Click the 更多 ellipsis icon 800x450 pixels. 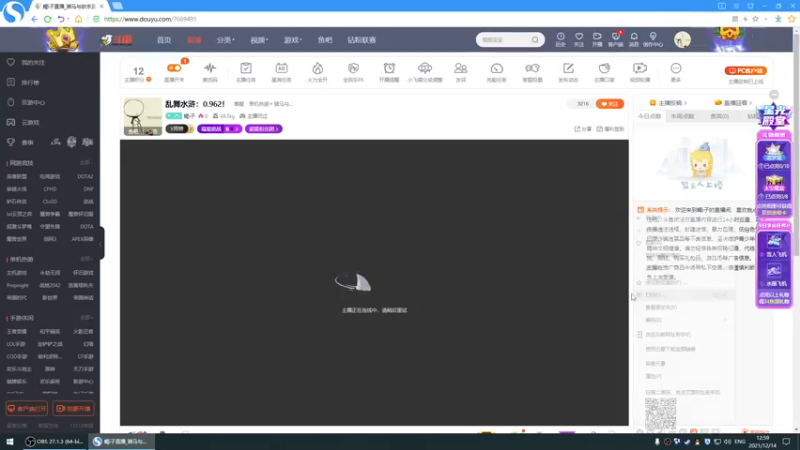(x=676, y=68)
